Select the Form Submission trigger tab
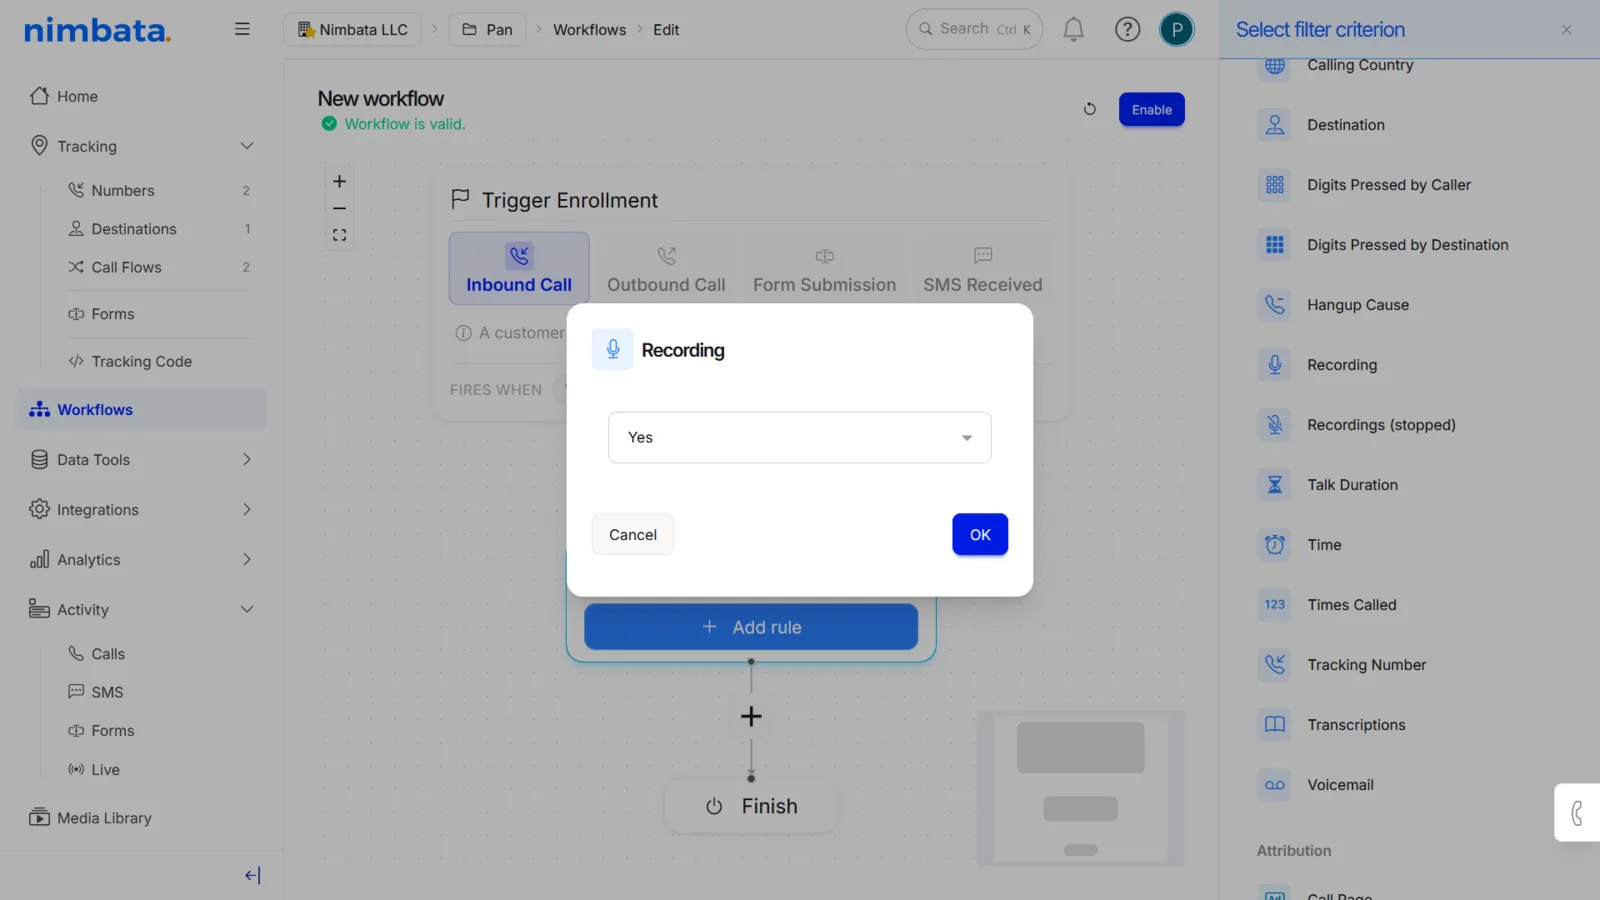 [x=825, y=269]
